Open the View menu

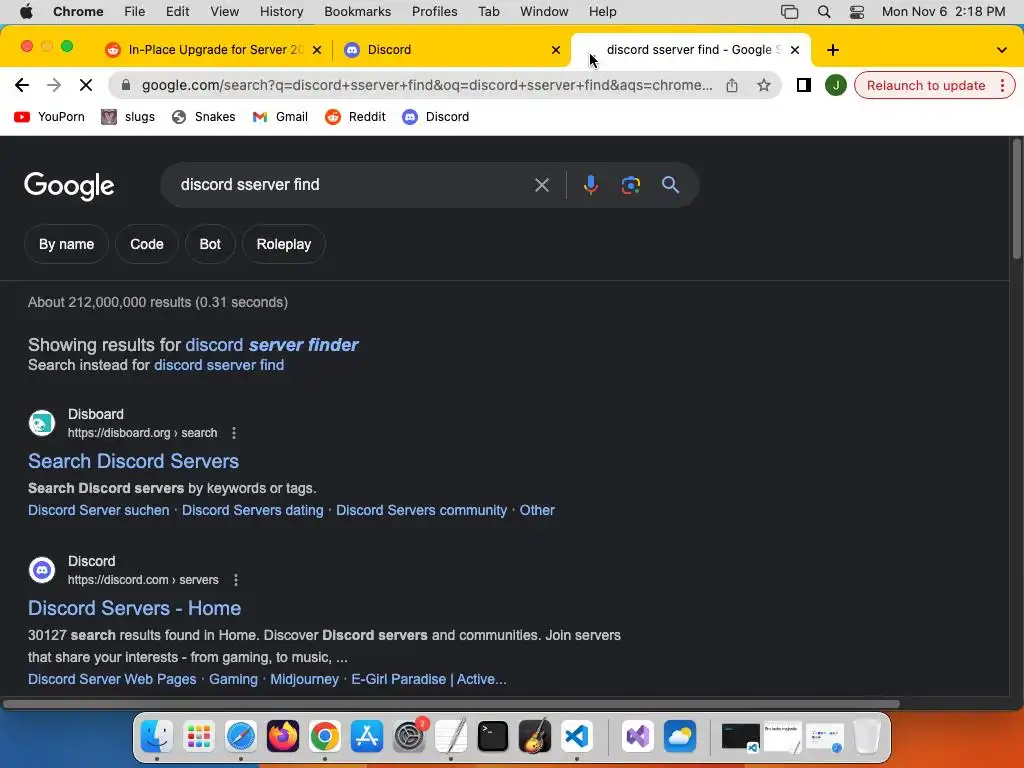[x=225, y=12]
